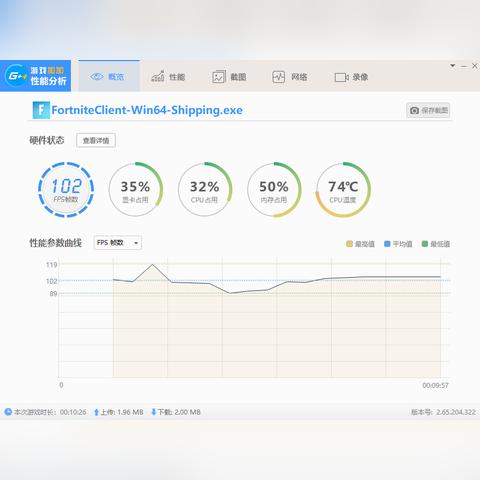Image resolution: width=480 pixels, height=480 pixels.
Task: Click the 35% GPU usage gauge
Action: pyautogui.click(x=135, y=190)
